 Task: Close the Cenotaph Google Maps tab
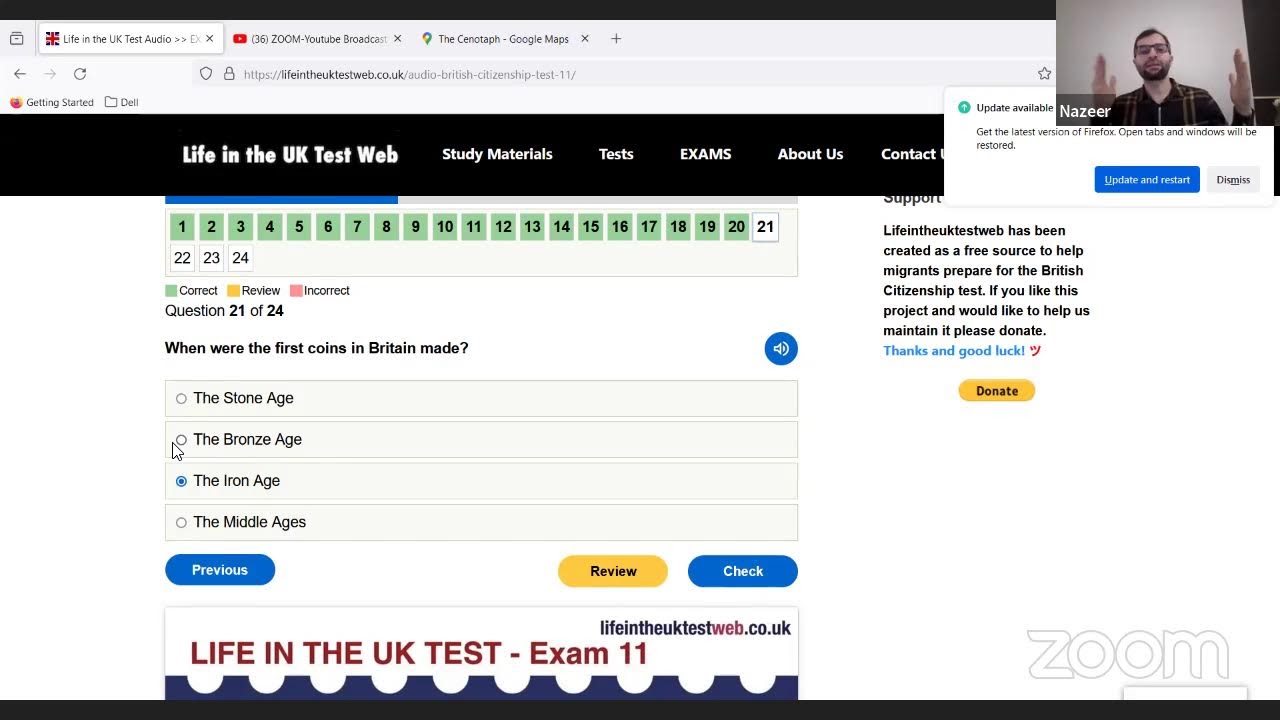585,39
